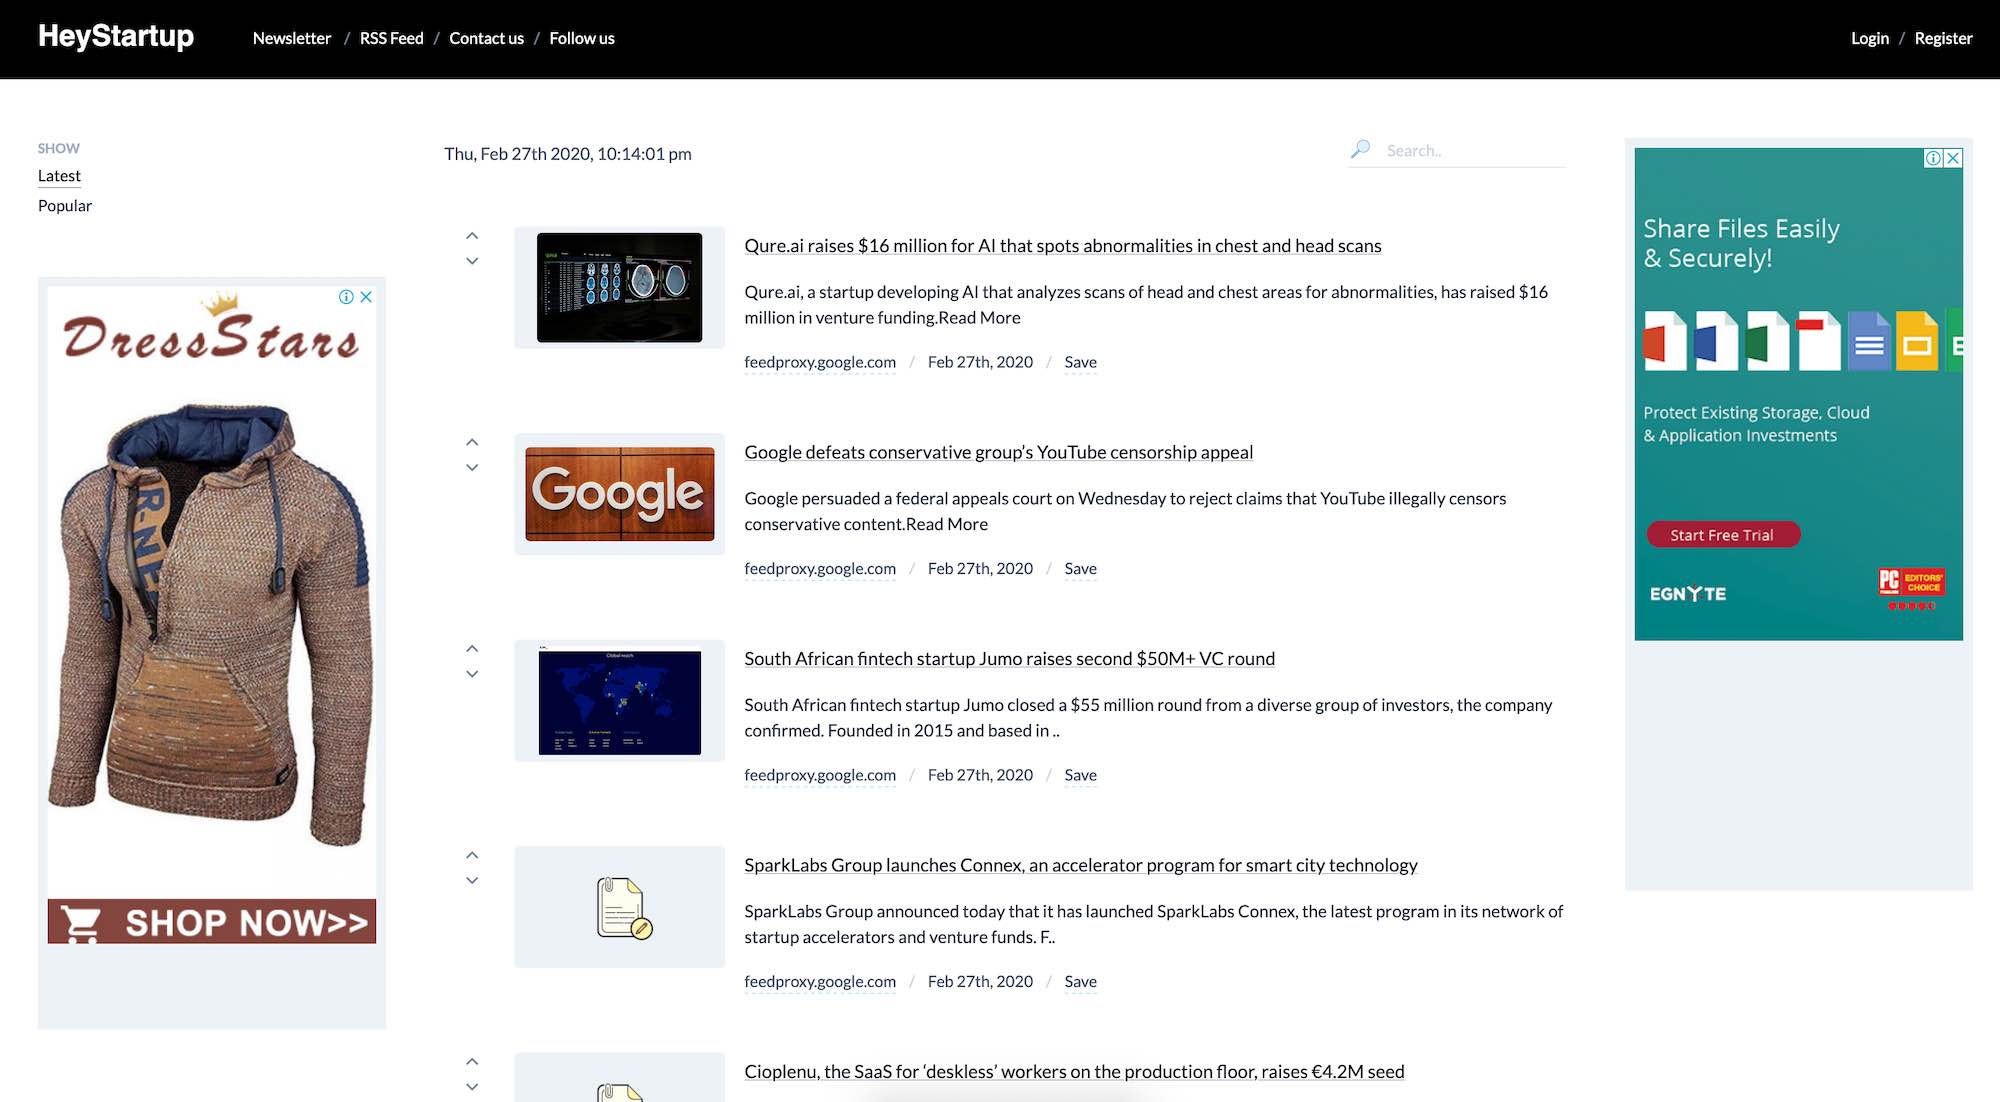The image size is (2000, 1102).
Task: Click the Login link
Action: pyautogui.click(x=1870, y=38)
